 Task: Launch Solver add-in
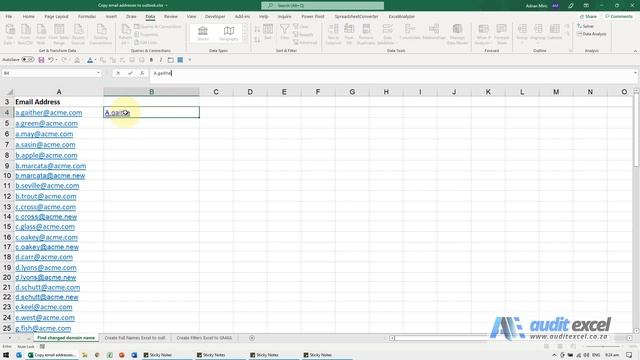tap(586, 26)
